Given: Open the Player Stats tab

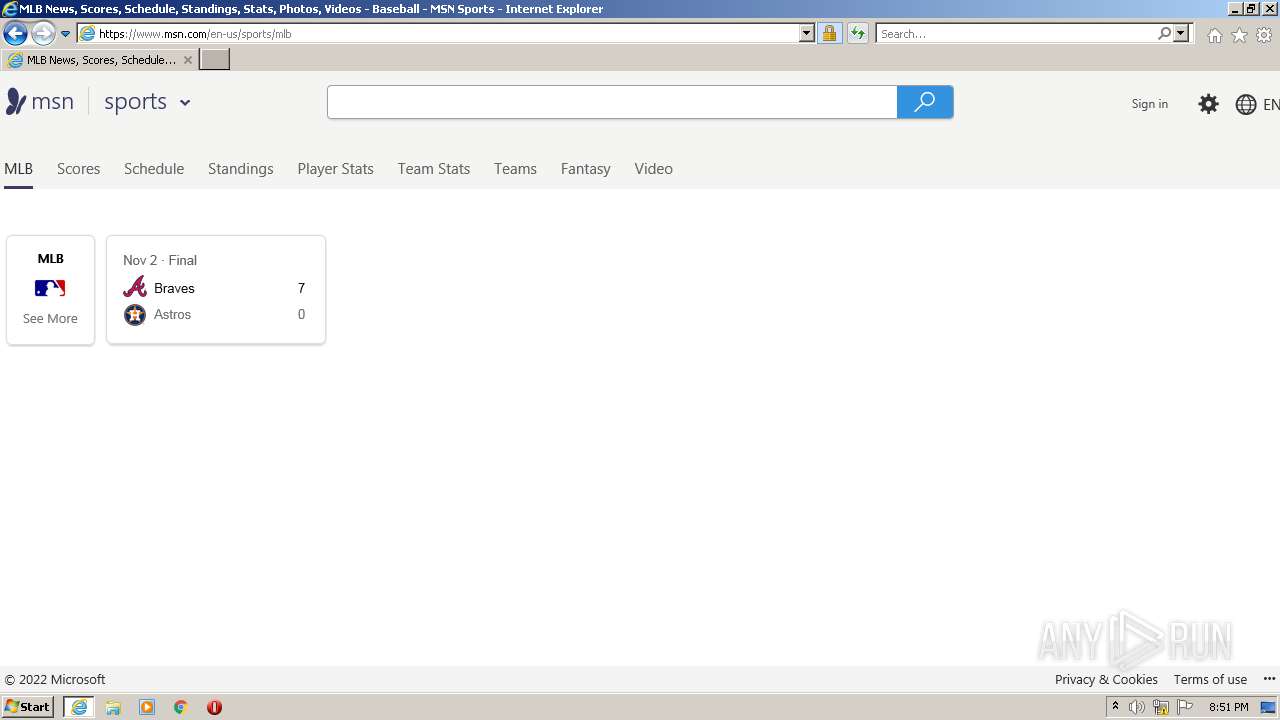Looking at the screenshot, I should (x=335, y=169).
